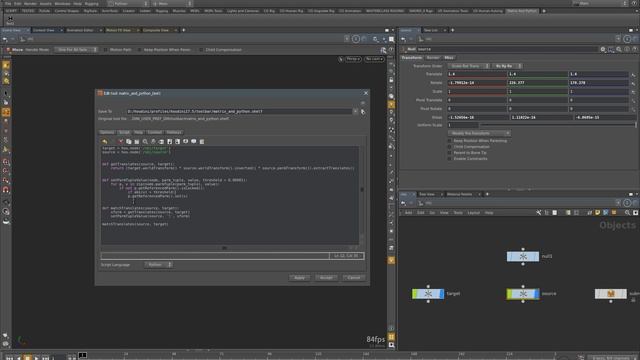Click play forward button in timeline playbar
This screenshot has width=640, height=360.
pos(36,358)
